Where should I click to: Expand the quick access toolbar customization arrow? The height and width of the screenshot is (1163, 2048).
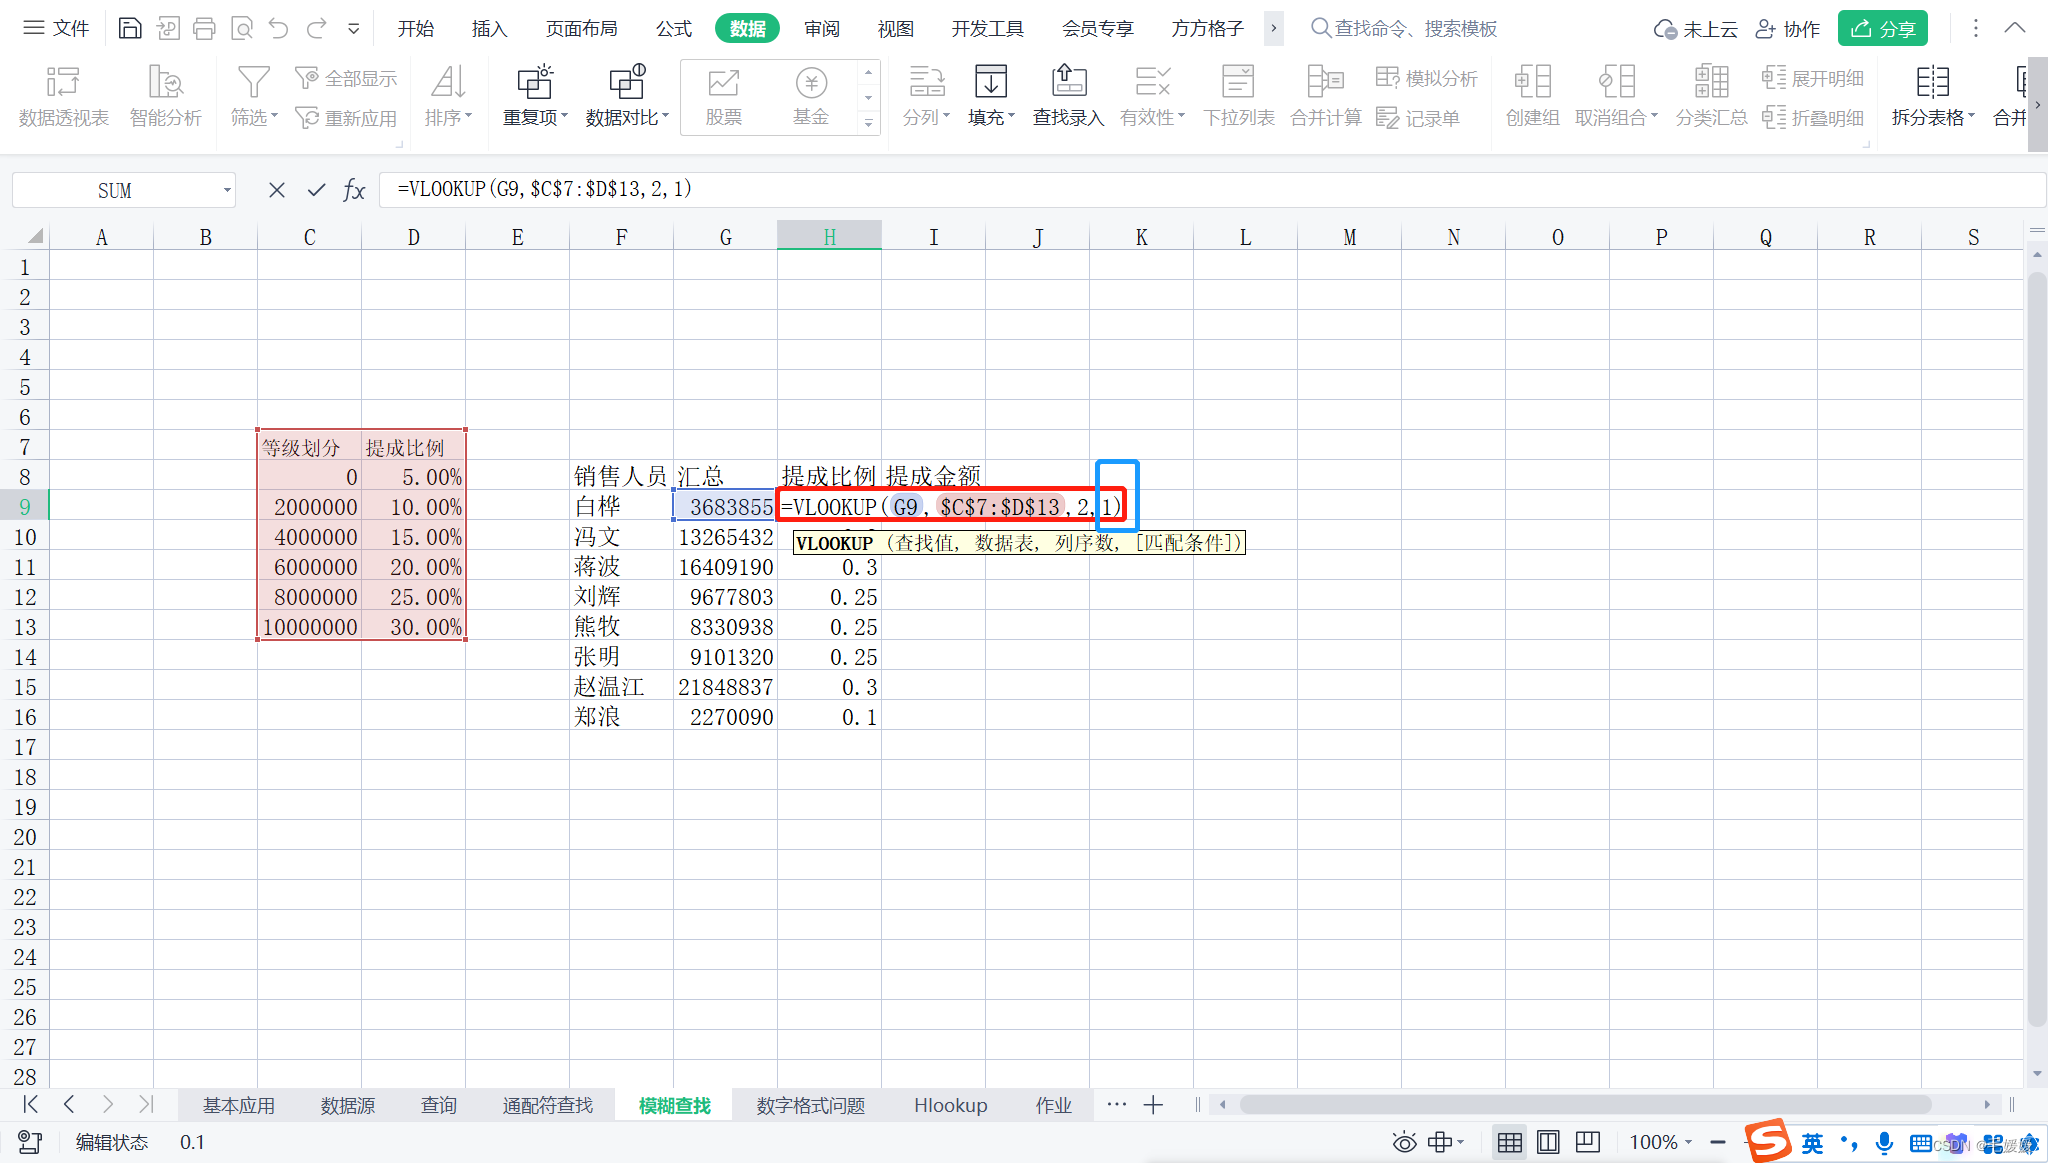353,29
